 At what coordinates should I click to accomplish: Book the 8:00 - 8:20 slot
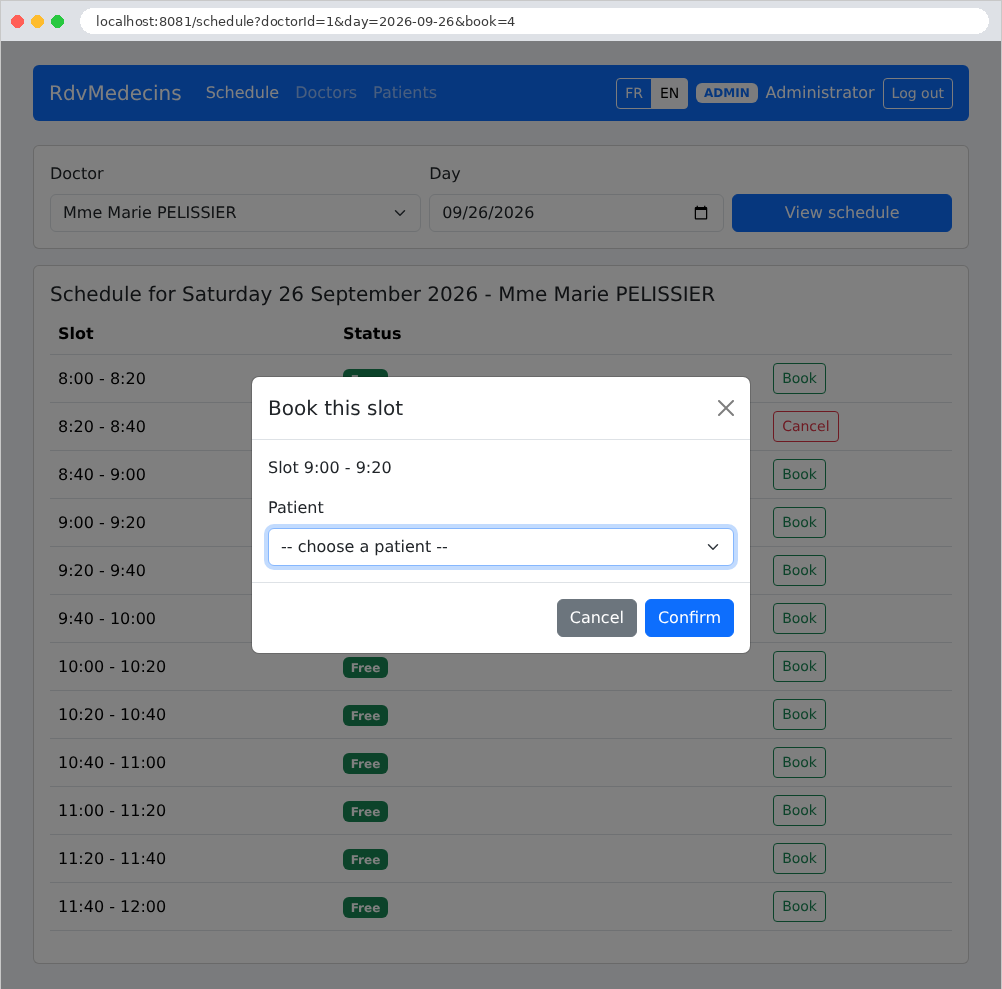point(799,378)
